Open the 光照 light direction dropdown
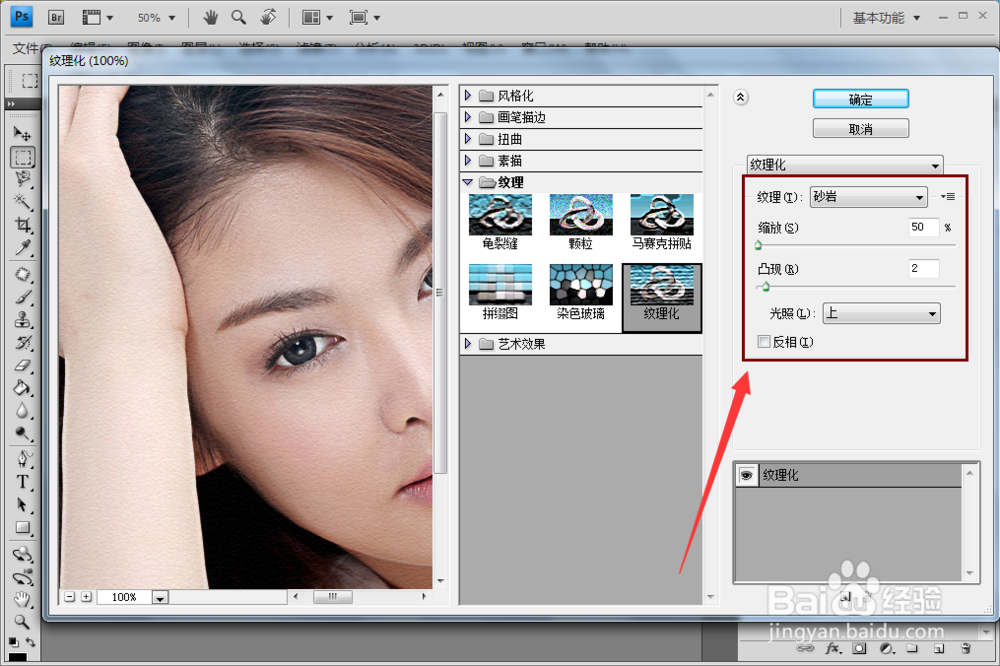This screenshot has width=1000, height=666. click(x=881, y=313)
